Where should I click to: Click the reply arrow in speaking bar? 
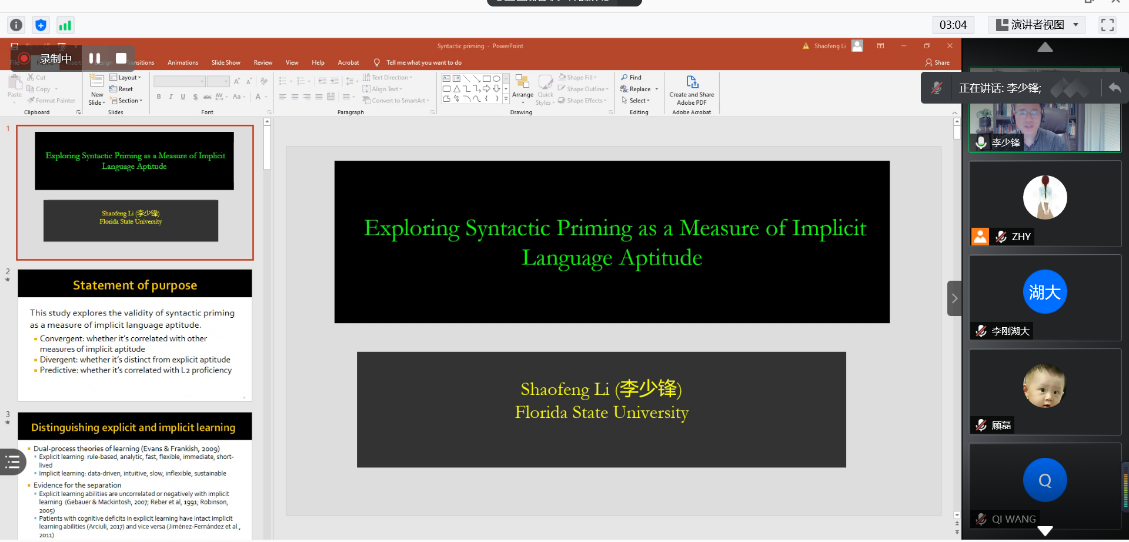(x=1114, y=88)
